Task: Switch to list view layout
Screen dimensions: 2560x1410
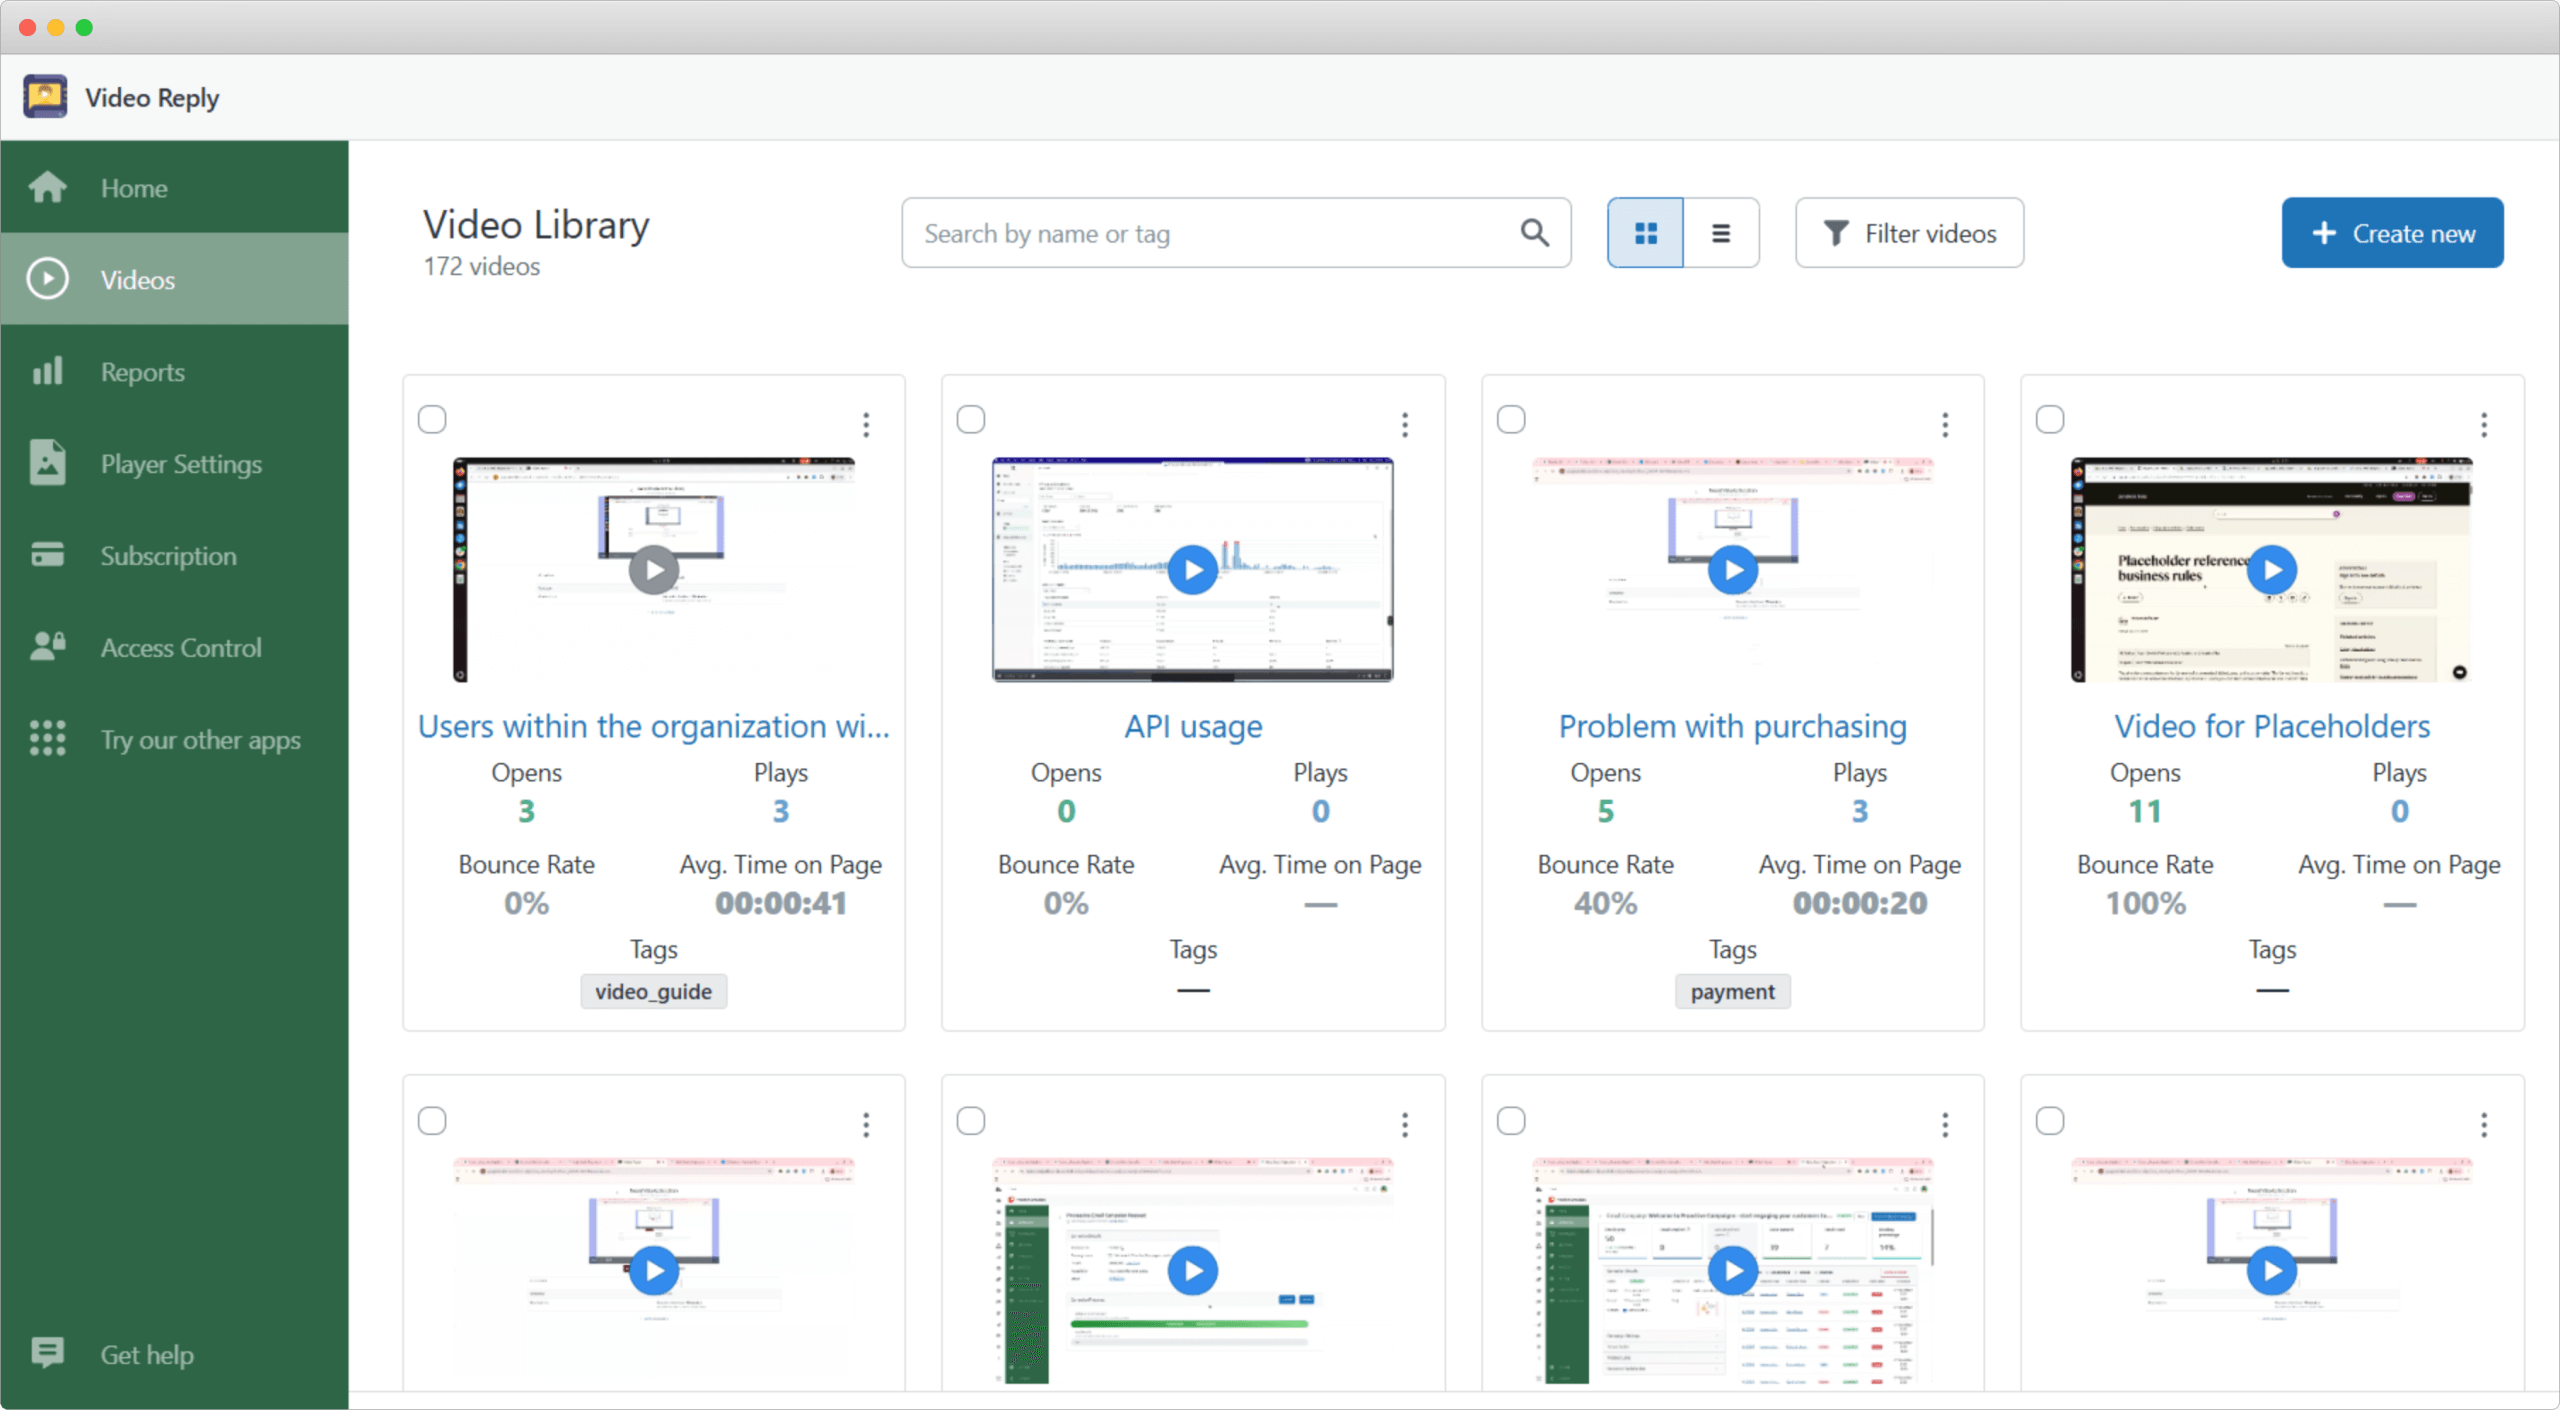Action: [x=1721, y=232]
